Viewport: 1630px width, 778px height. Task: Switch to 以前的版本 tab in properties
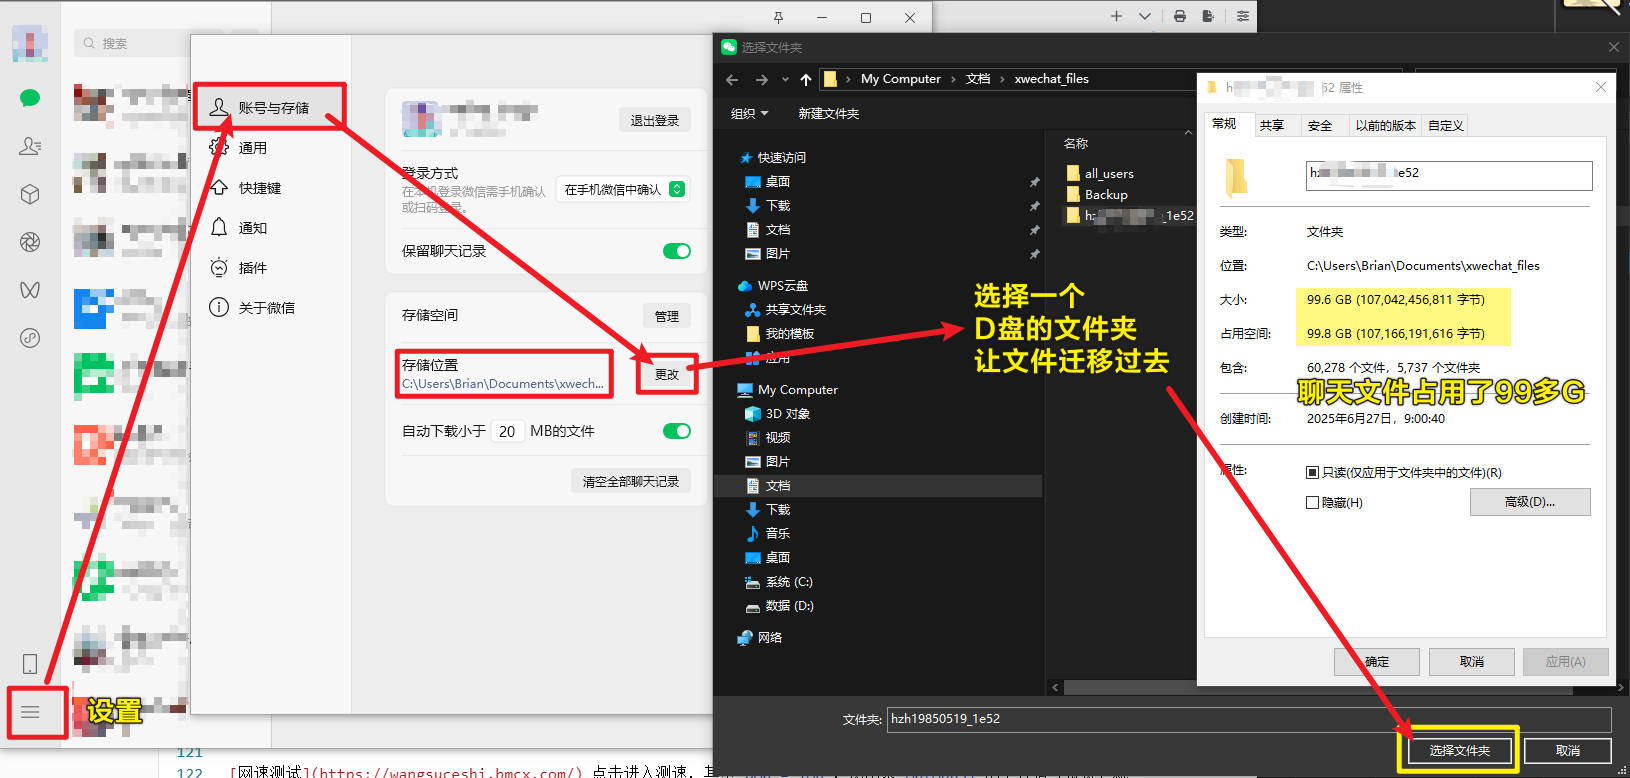(1385, 126)
